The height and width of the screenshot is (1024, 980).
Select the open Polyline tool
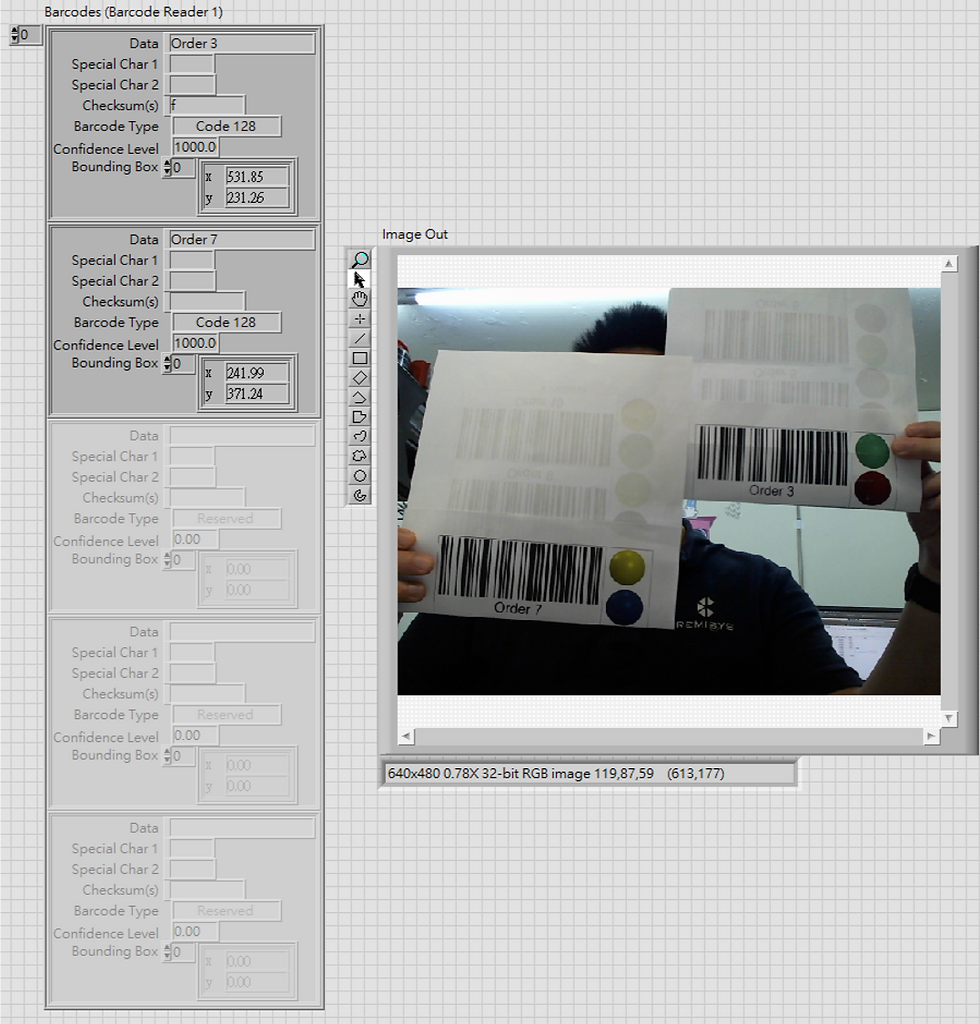coord(360,397)
